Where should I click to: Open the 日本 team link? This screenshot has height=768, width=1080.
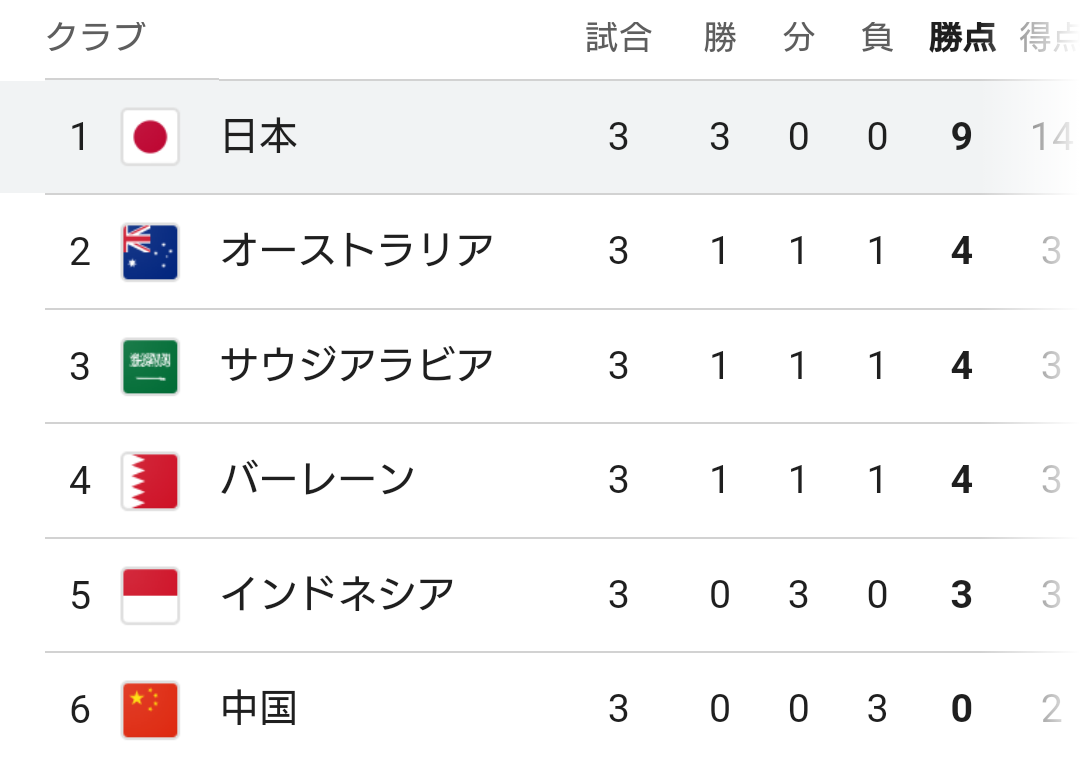point(259,136)
